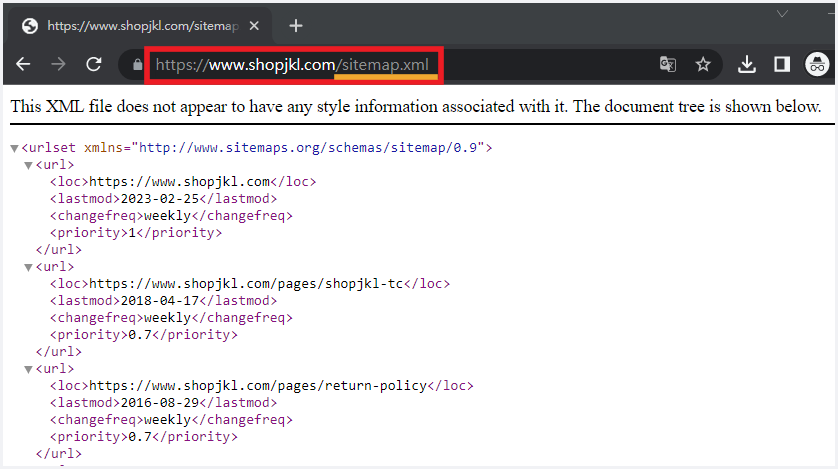Collapse the root urlset node
838x469 pixels.
pyautogui.click(x=14, y=148)
